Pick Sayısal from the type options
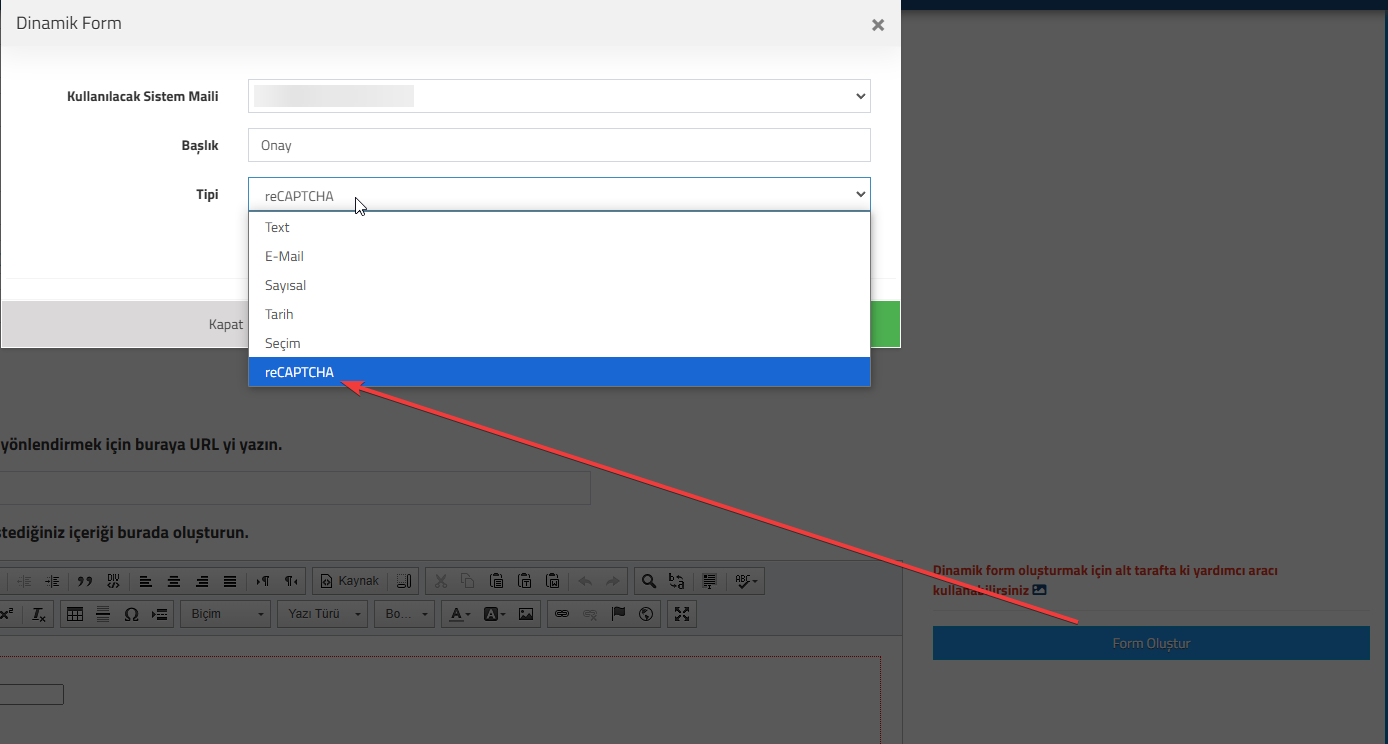 [559, 285]
